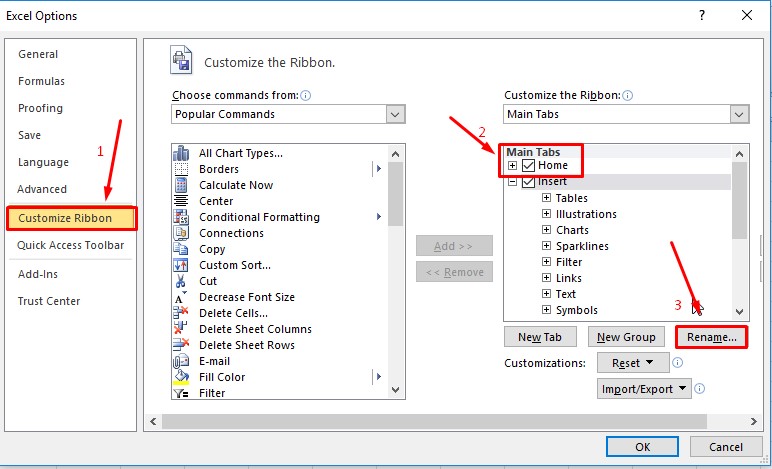Click the Rename... button
Image resolution: width=772 pixels, height=469 pixels.
click(711, 337)
